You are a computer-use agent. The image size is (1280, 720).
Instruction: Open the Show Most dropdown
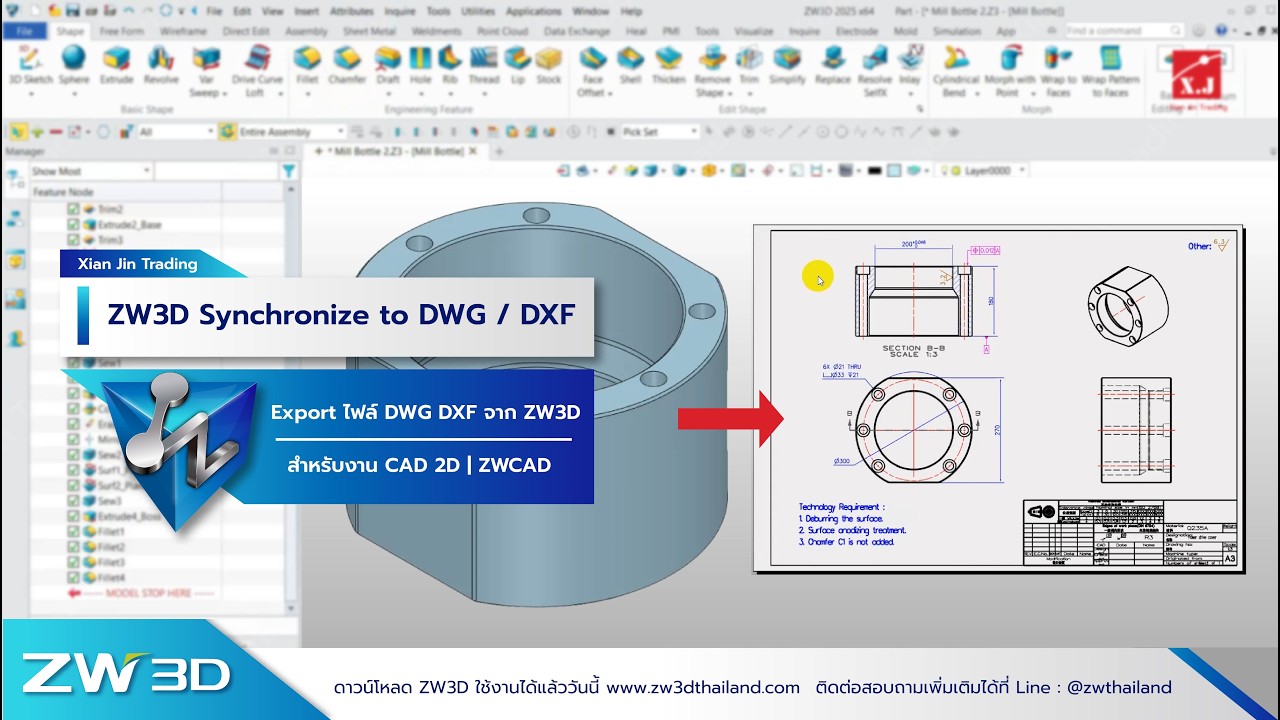(x=90, y=172)
